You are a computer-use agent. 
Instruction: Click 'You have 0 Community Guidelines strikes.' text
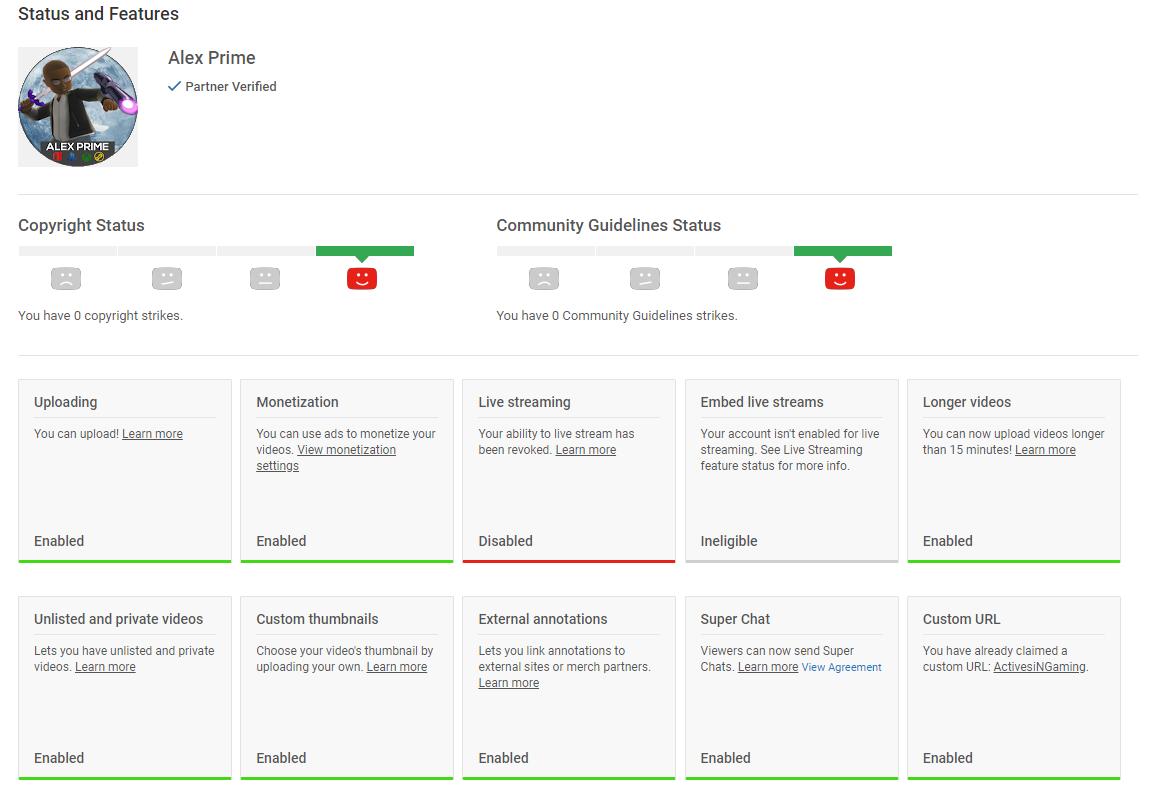click(616, 316)
